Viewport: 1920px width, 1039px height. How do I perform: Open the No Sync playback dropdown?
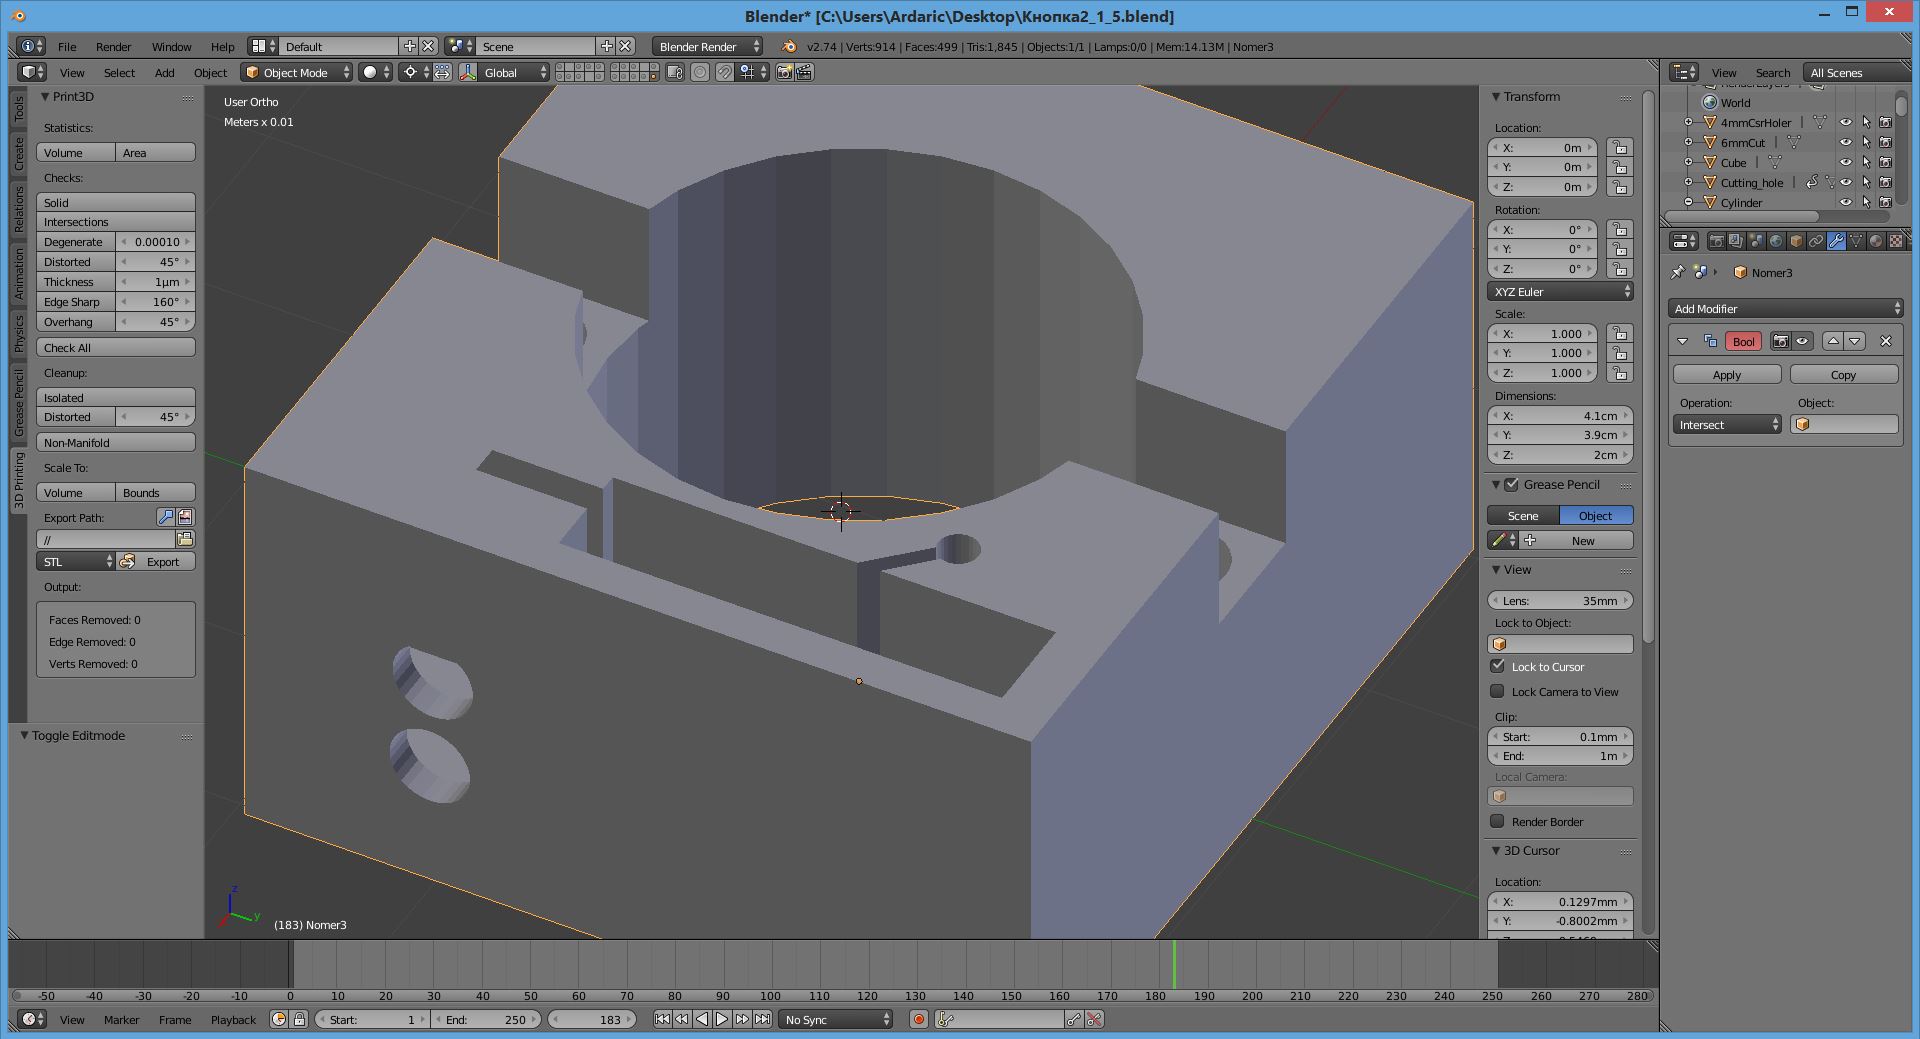coord(836,1019)
